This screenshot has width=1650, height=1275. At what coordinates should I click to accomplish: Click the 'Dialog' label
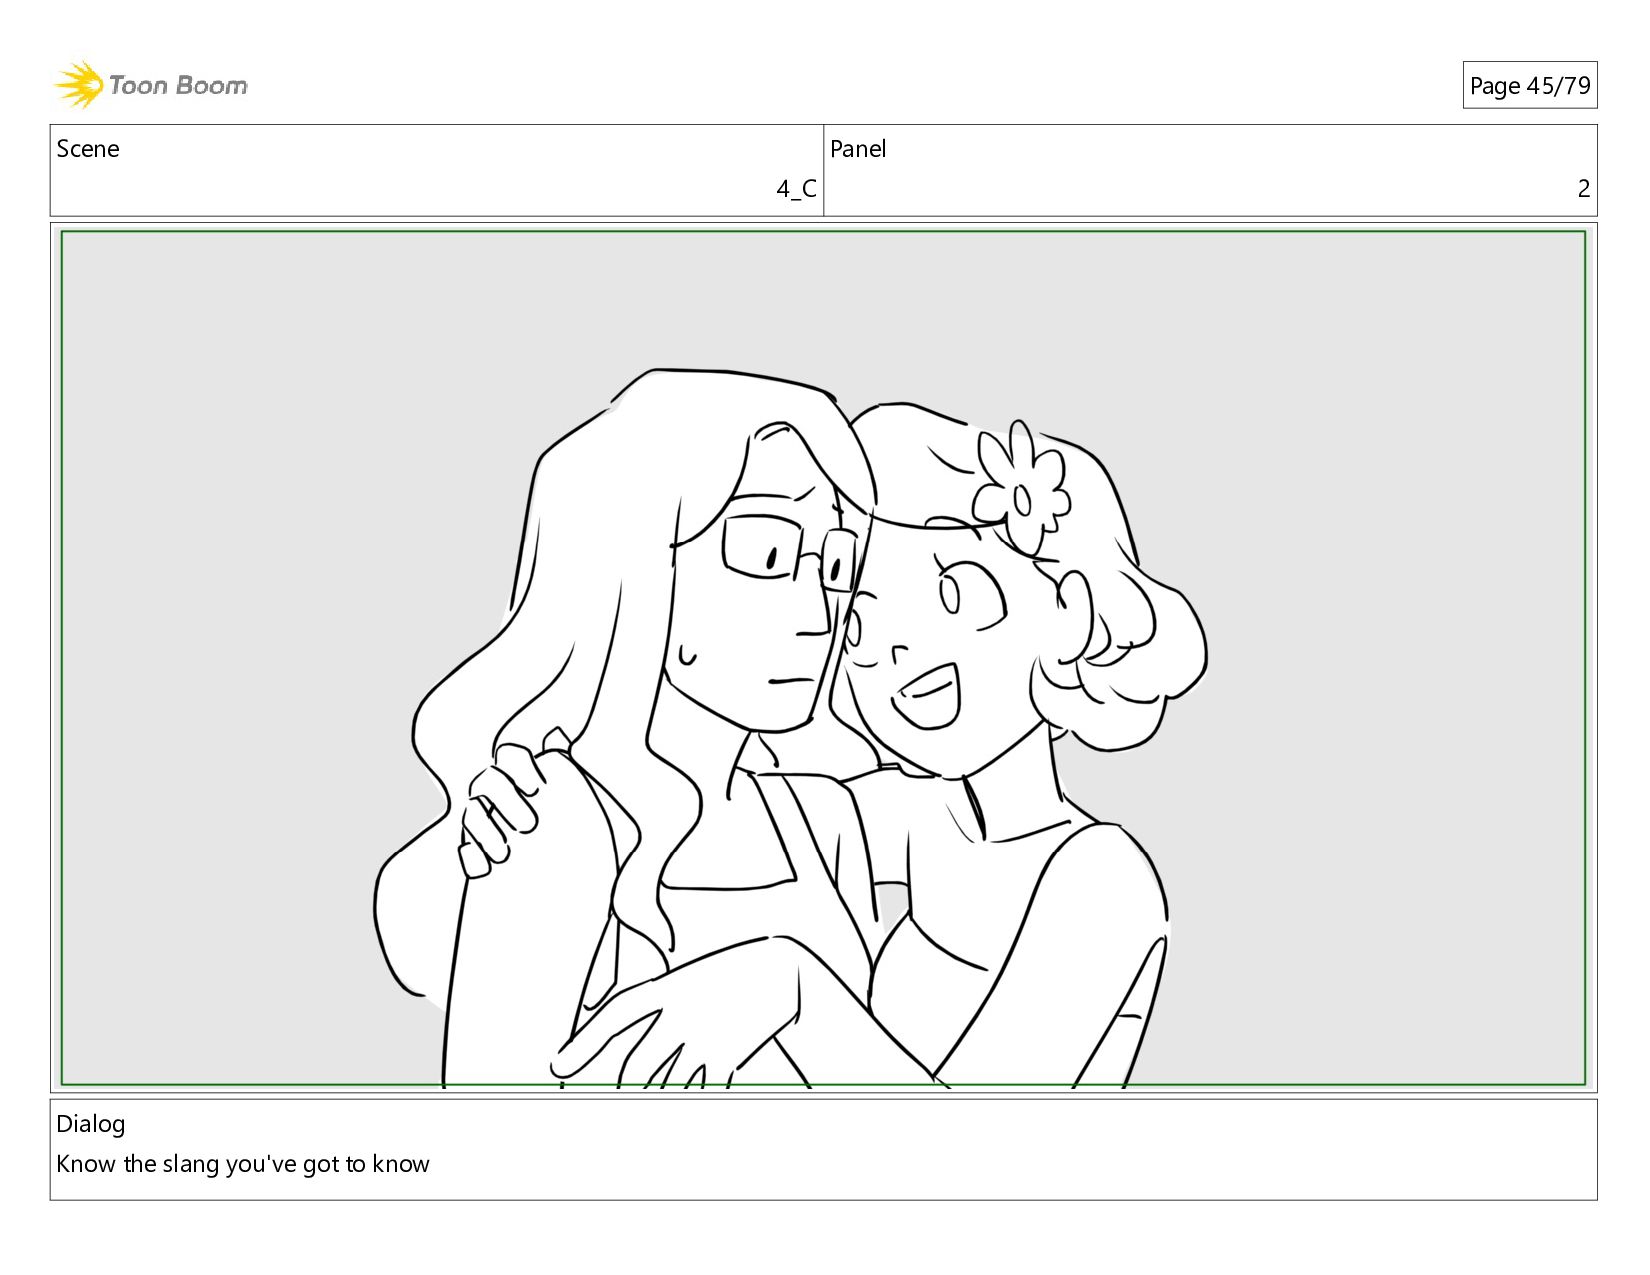pyautogui.click(x=91, y=1124)
